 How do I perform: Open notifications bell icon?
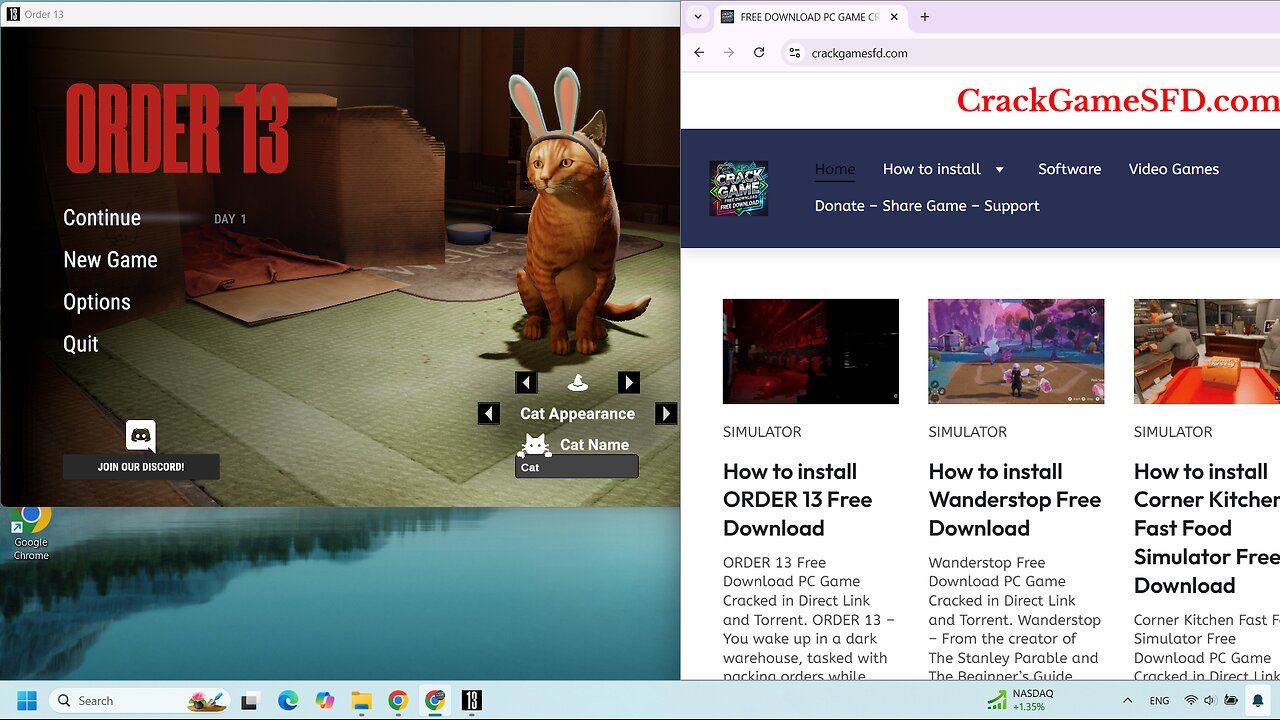click(x=1258, y=701)
